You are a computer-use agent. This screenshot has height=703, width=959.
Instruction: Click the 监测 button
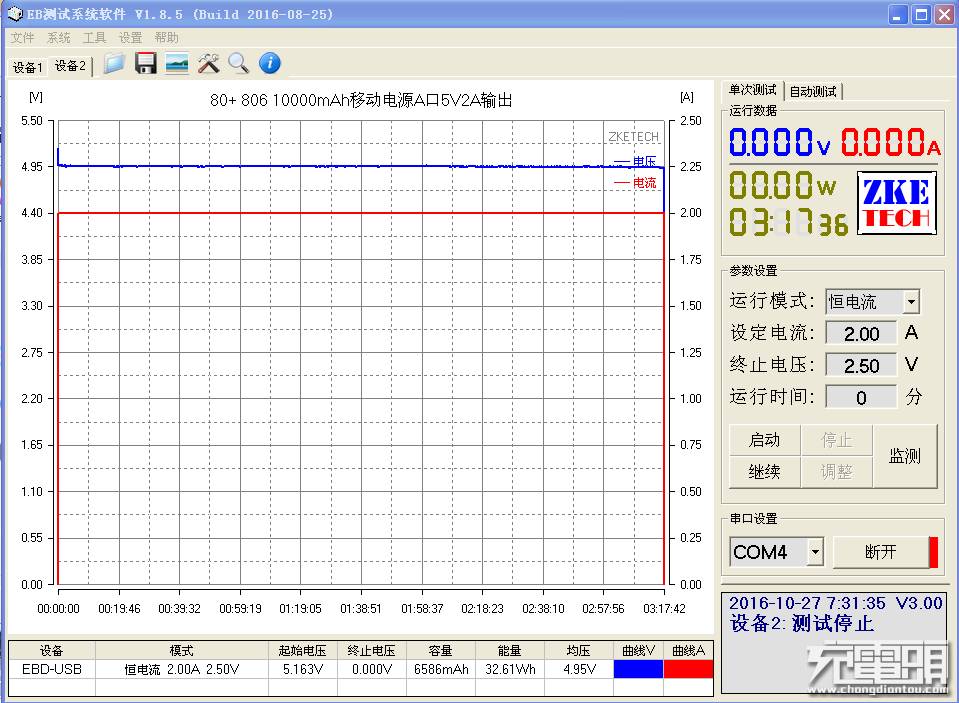coord(905,456)
